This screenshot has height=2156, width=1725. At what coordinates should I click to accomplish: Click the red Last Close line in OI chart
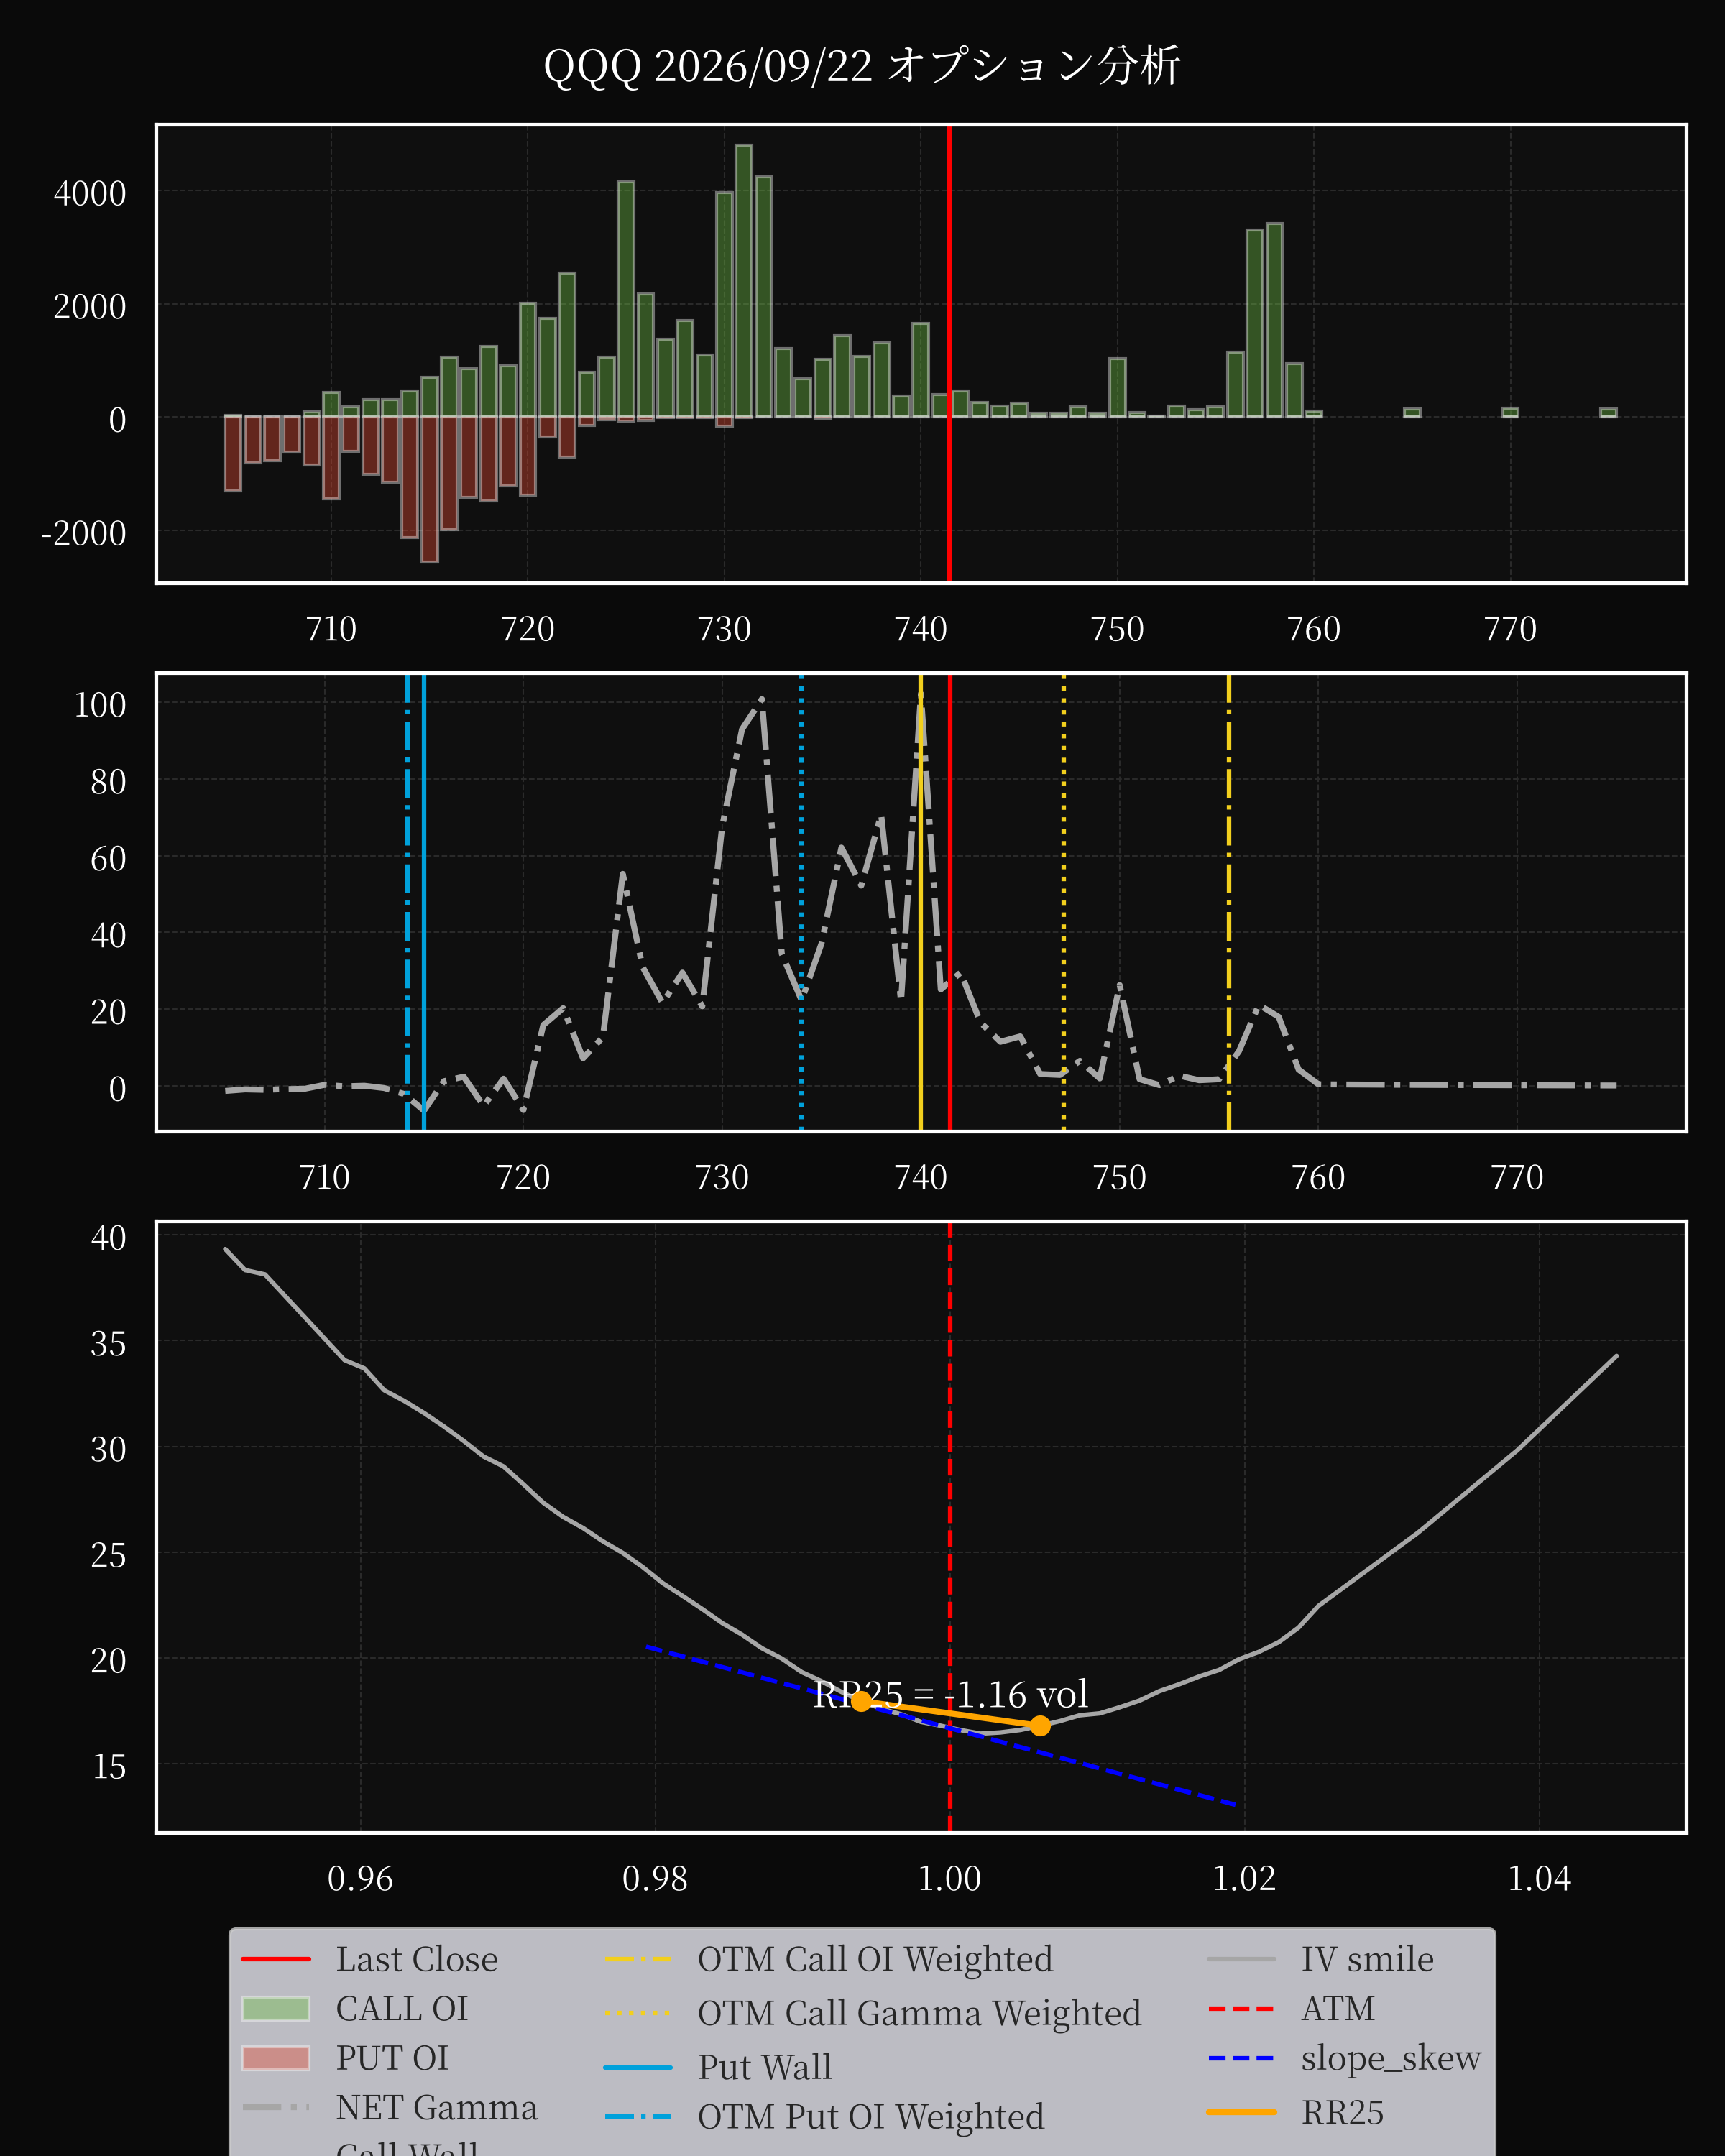tap(949, 353)
